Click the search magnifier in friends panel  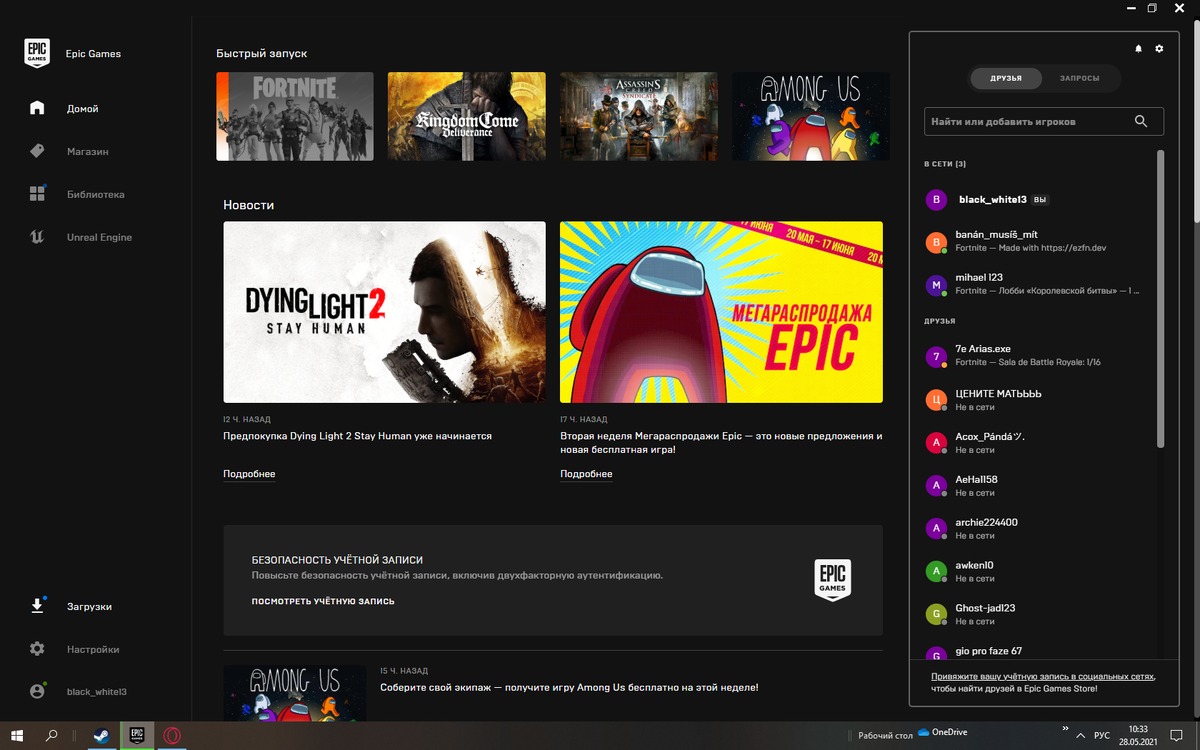[1141, 121]
